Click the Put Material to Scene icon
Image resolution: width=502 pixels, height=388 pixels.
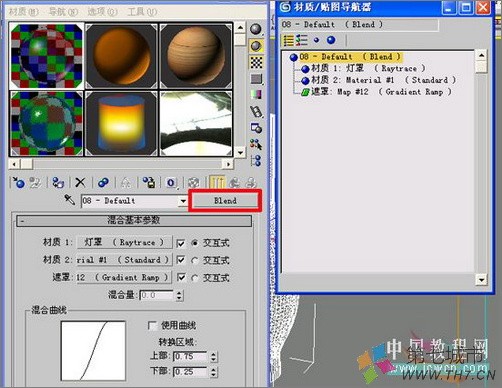(35, 182)
